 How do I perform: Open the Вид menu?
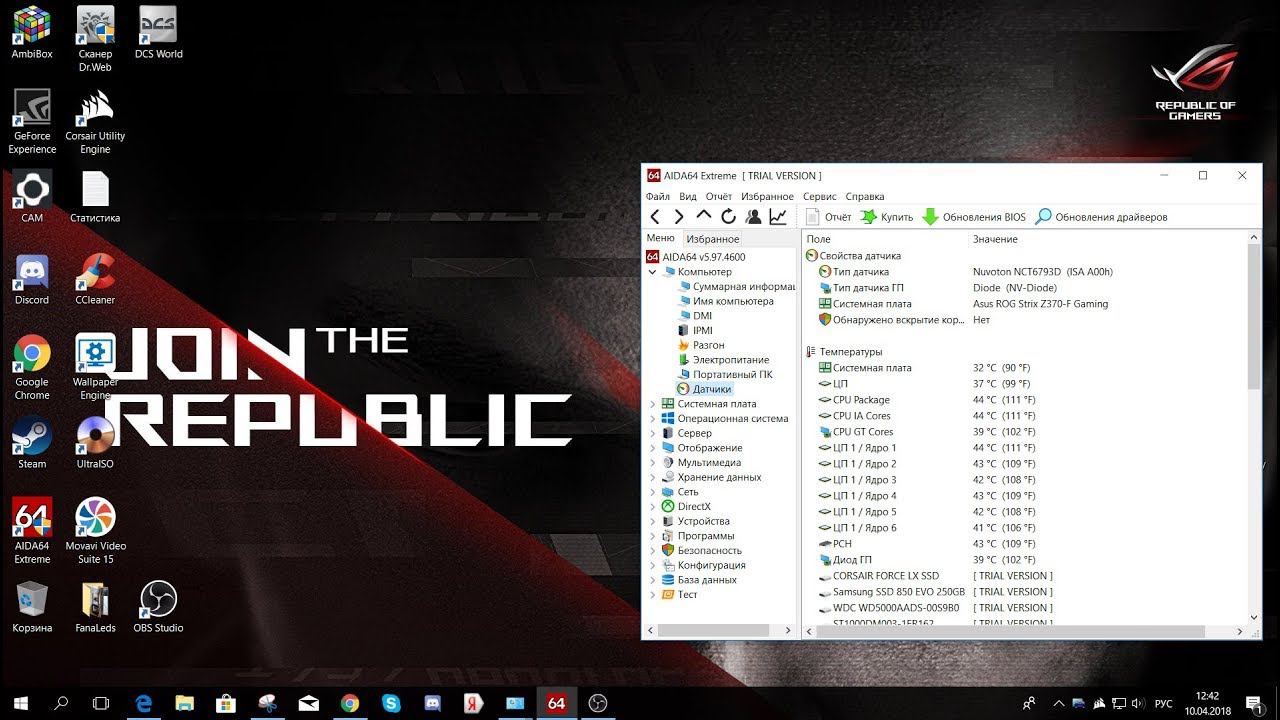[688, 197]
